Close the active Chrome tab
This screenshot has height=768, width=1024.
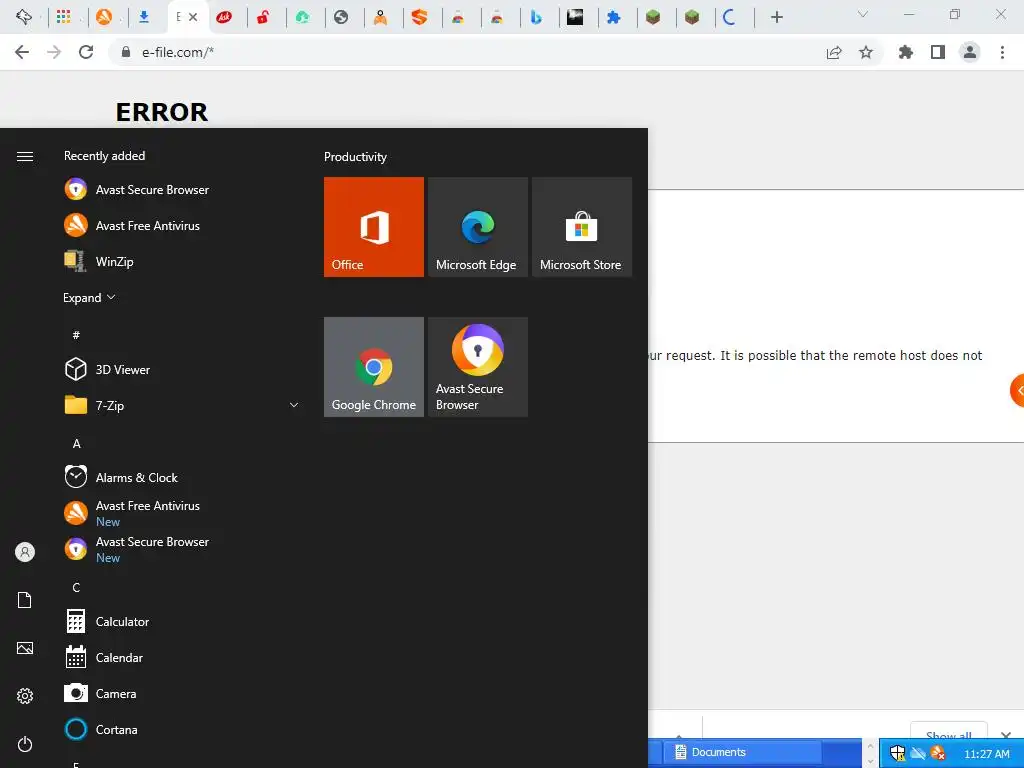(x=193, y=18)
